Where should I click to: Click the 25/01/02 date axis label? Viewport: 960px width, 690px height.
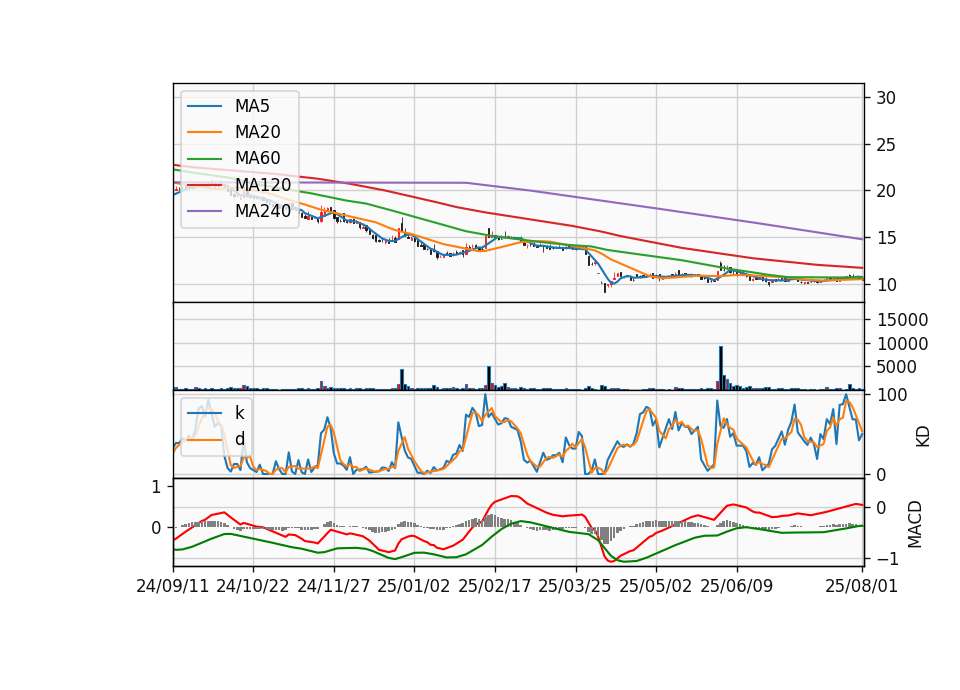(x=414, y=586)
